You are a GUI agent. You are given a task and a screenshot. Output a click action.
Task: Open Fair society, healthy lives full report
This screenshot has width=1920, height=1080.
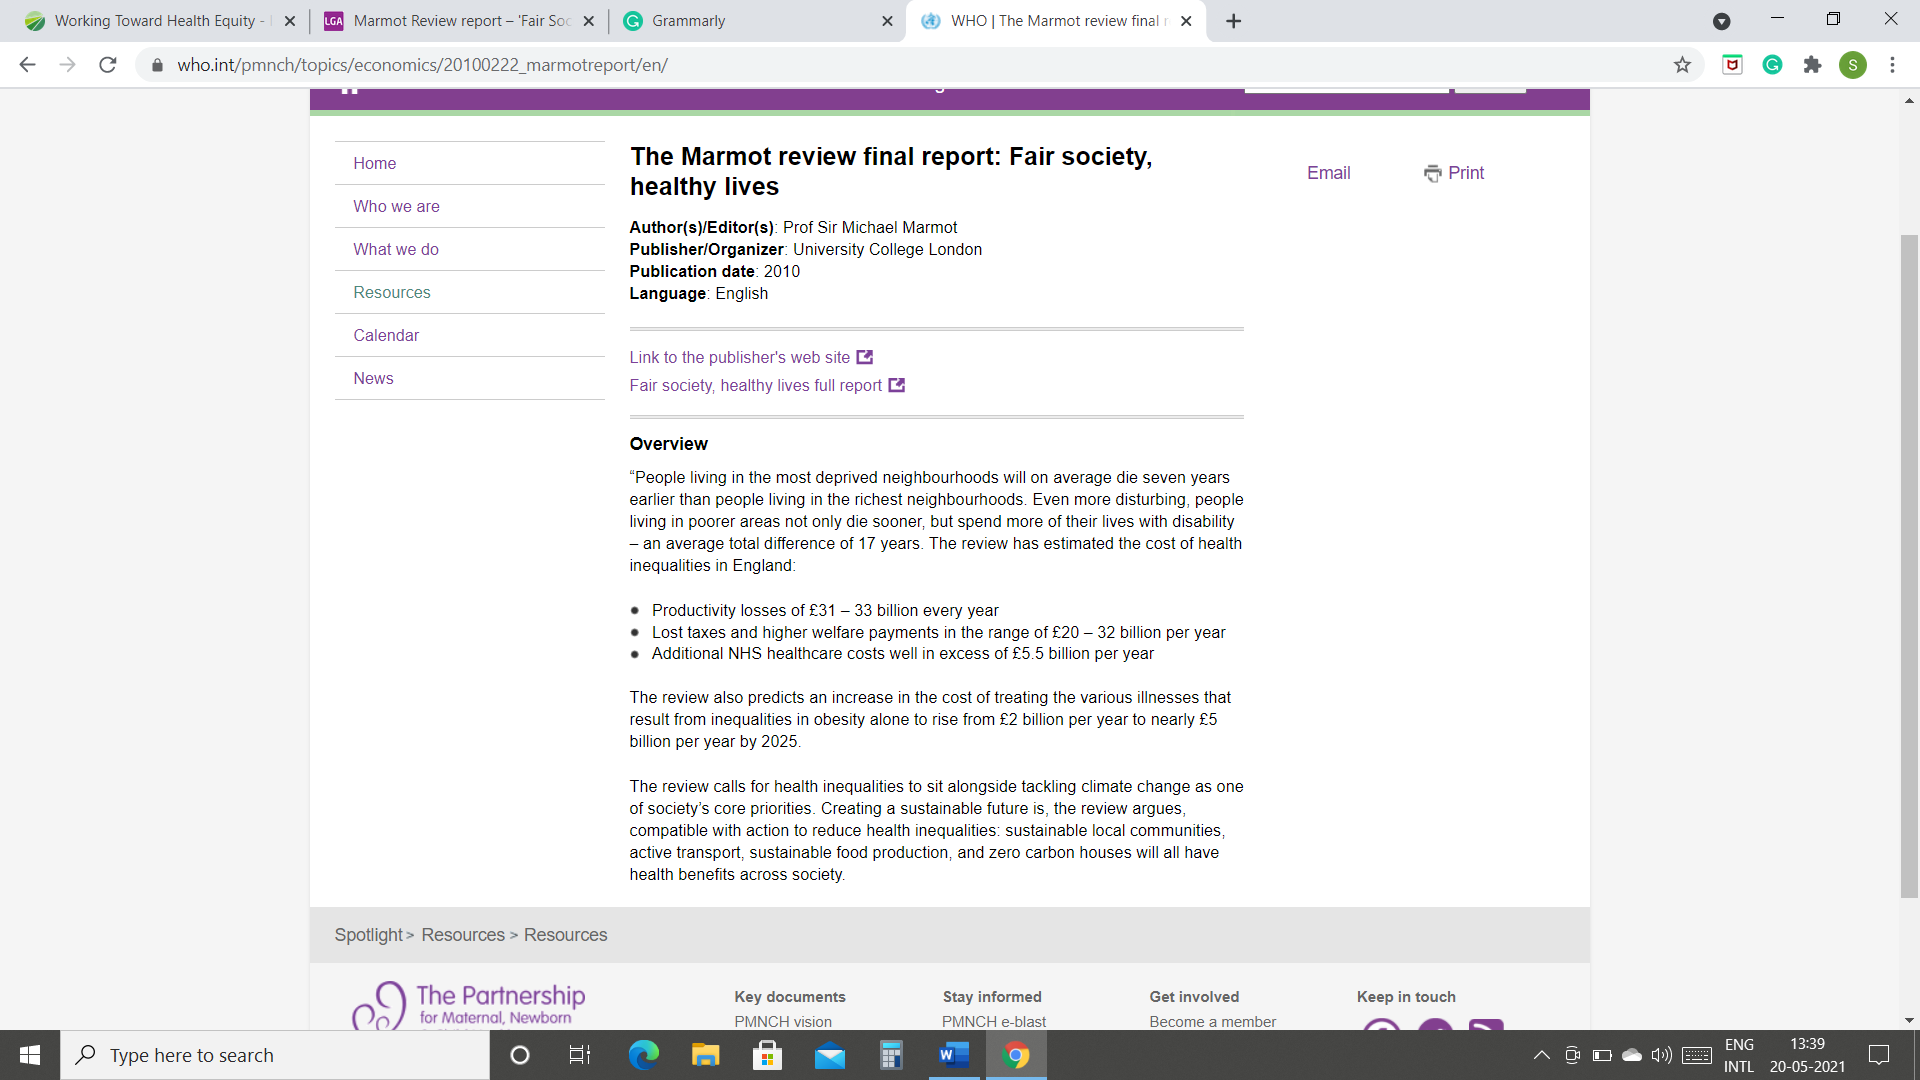click(755, 385)
